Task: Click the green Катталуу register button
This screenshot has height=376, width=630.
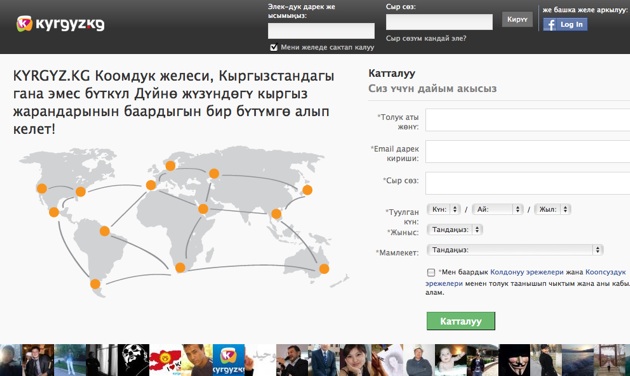Action: pos(461,321)
